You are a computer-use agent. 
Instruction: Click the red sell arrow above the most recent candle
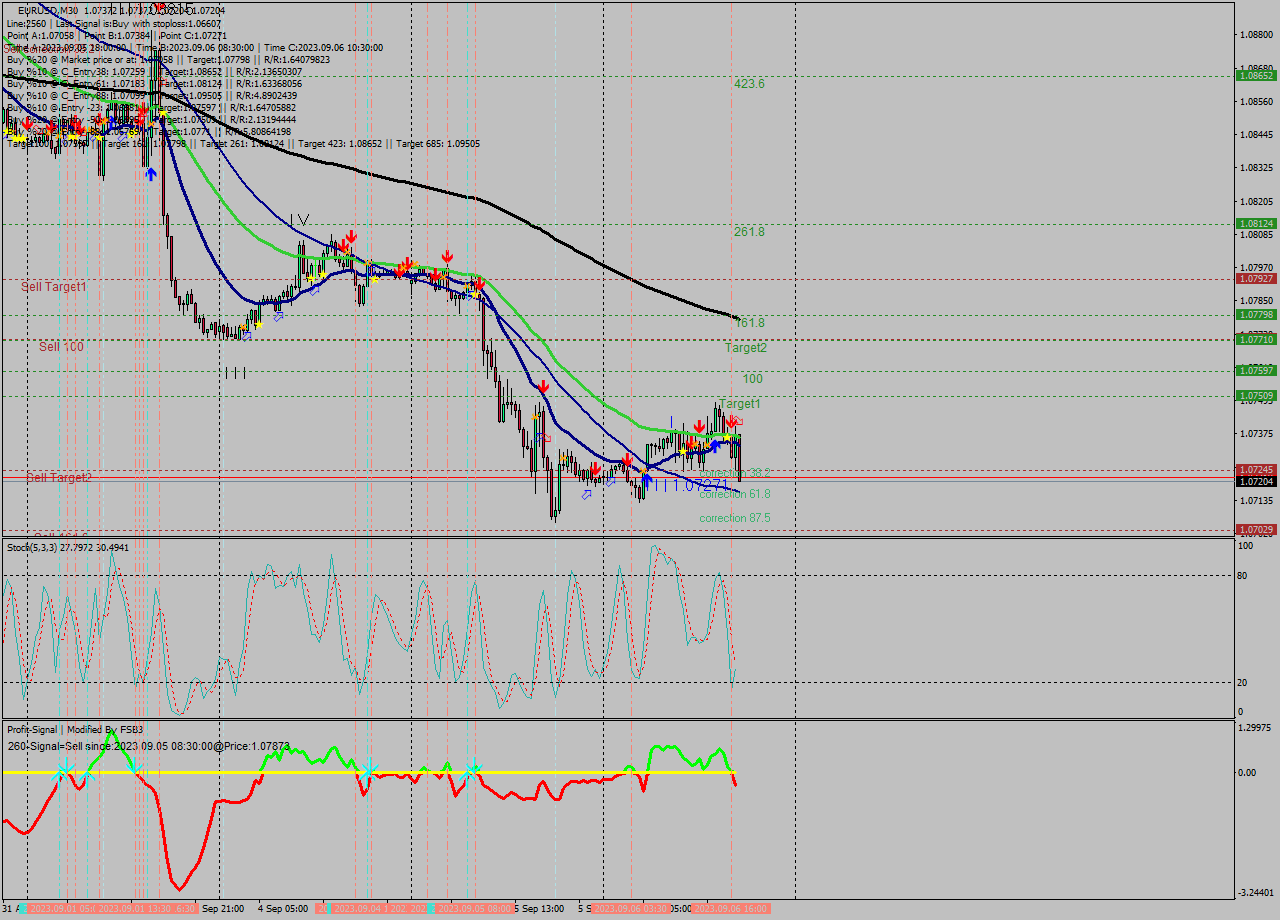point(731,422)
